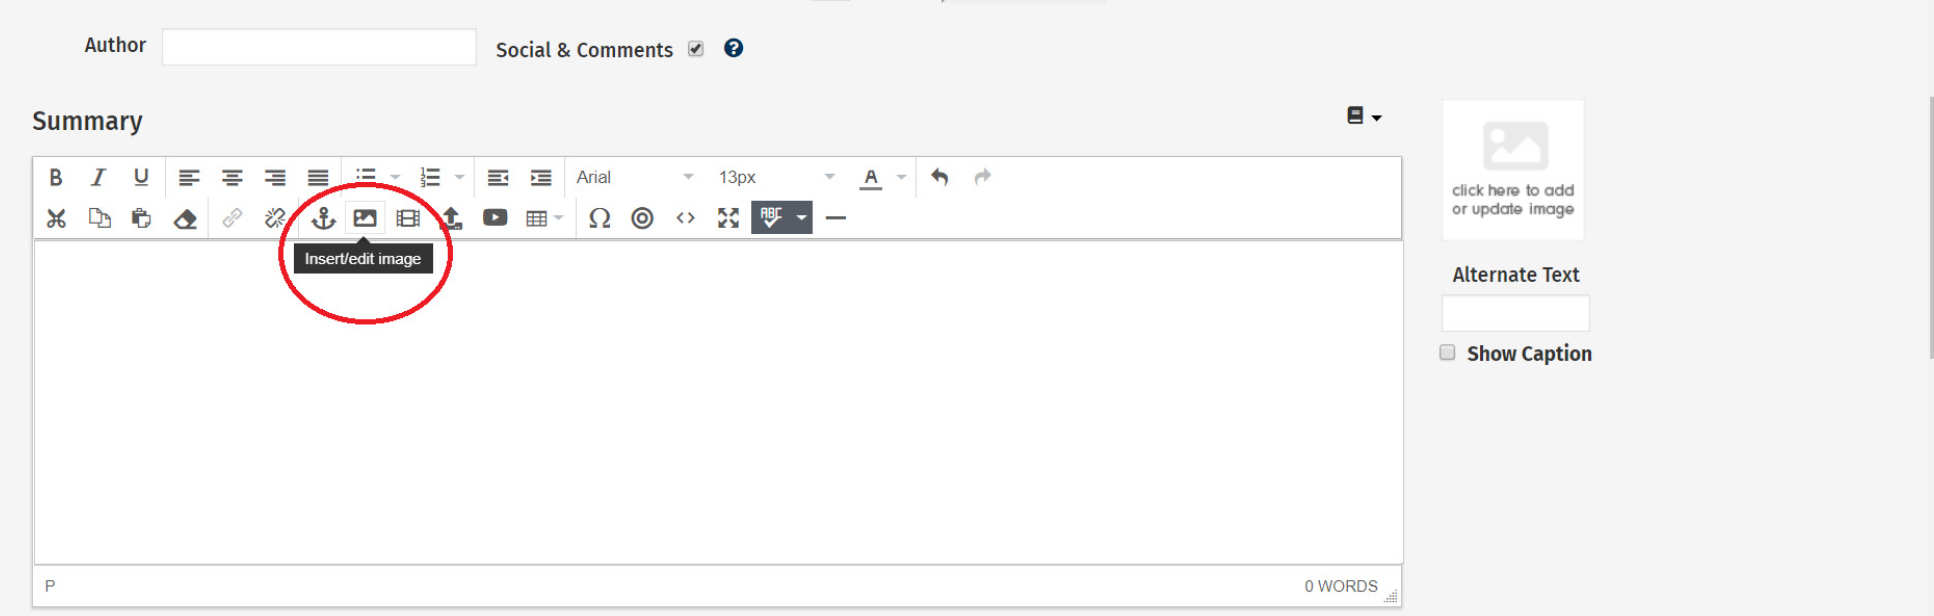Click the Author input field
Screen dimensions: 1934x616
[319, 47]
